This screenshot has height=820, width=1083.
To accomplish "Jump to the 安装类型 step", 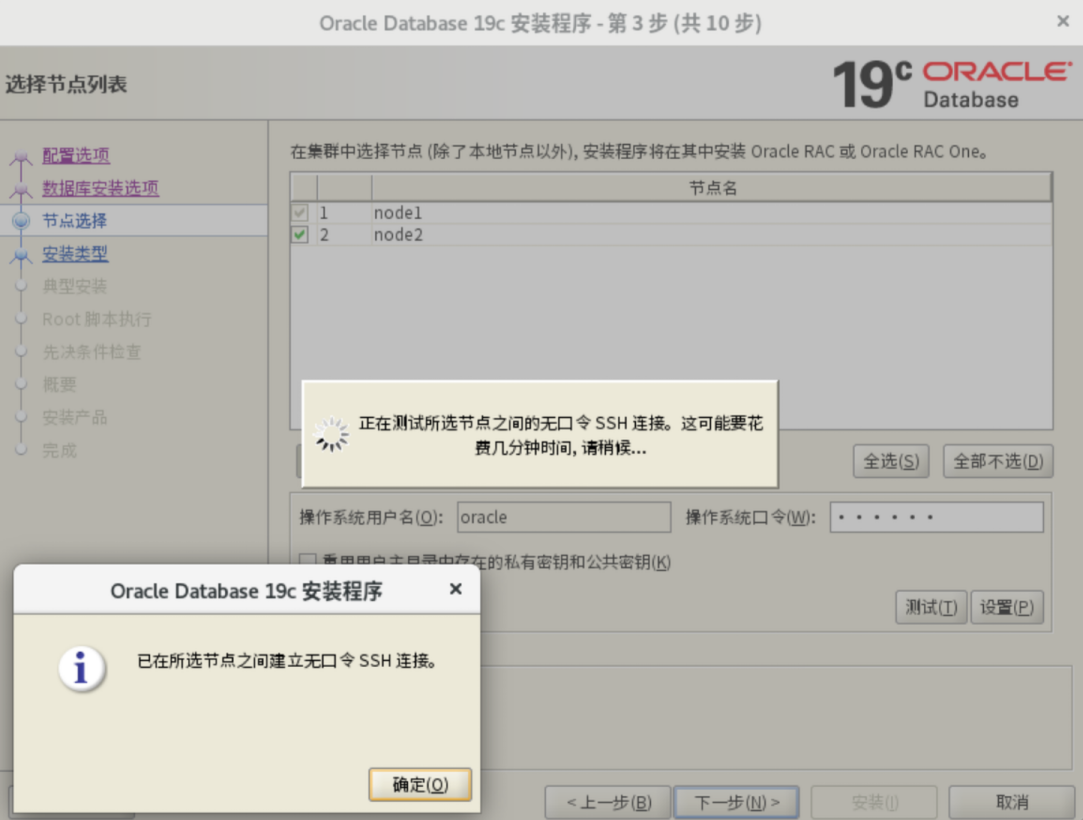I will [x=75, y=254].
